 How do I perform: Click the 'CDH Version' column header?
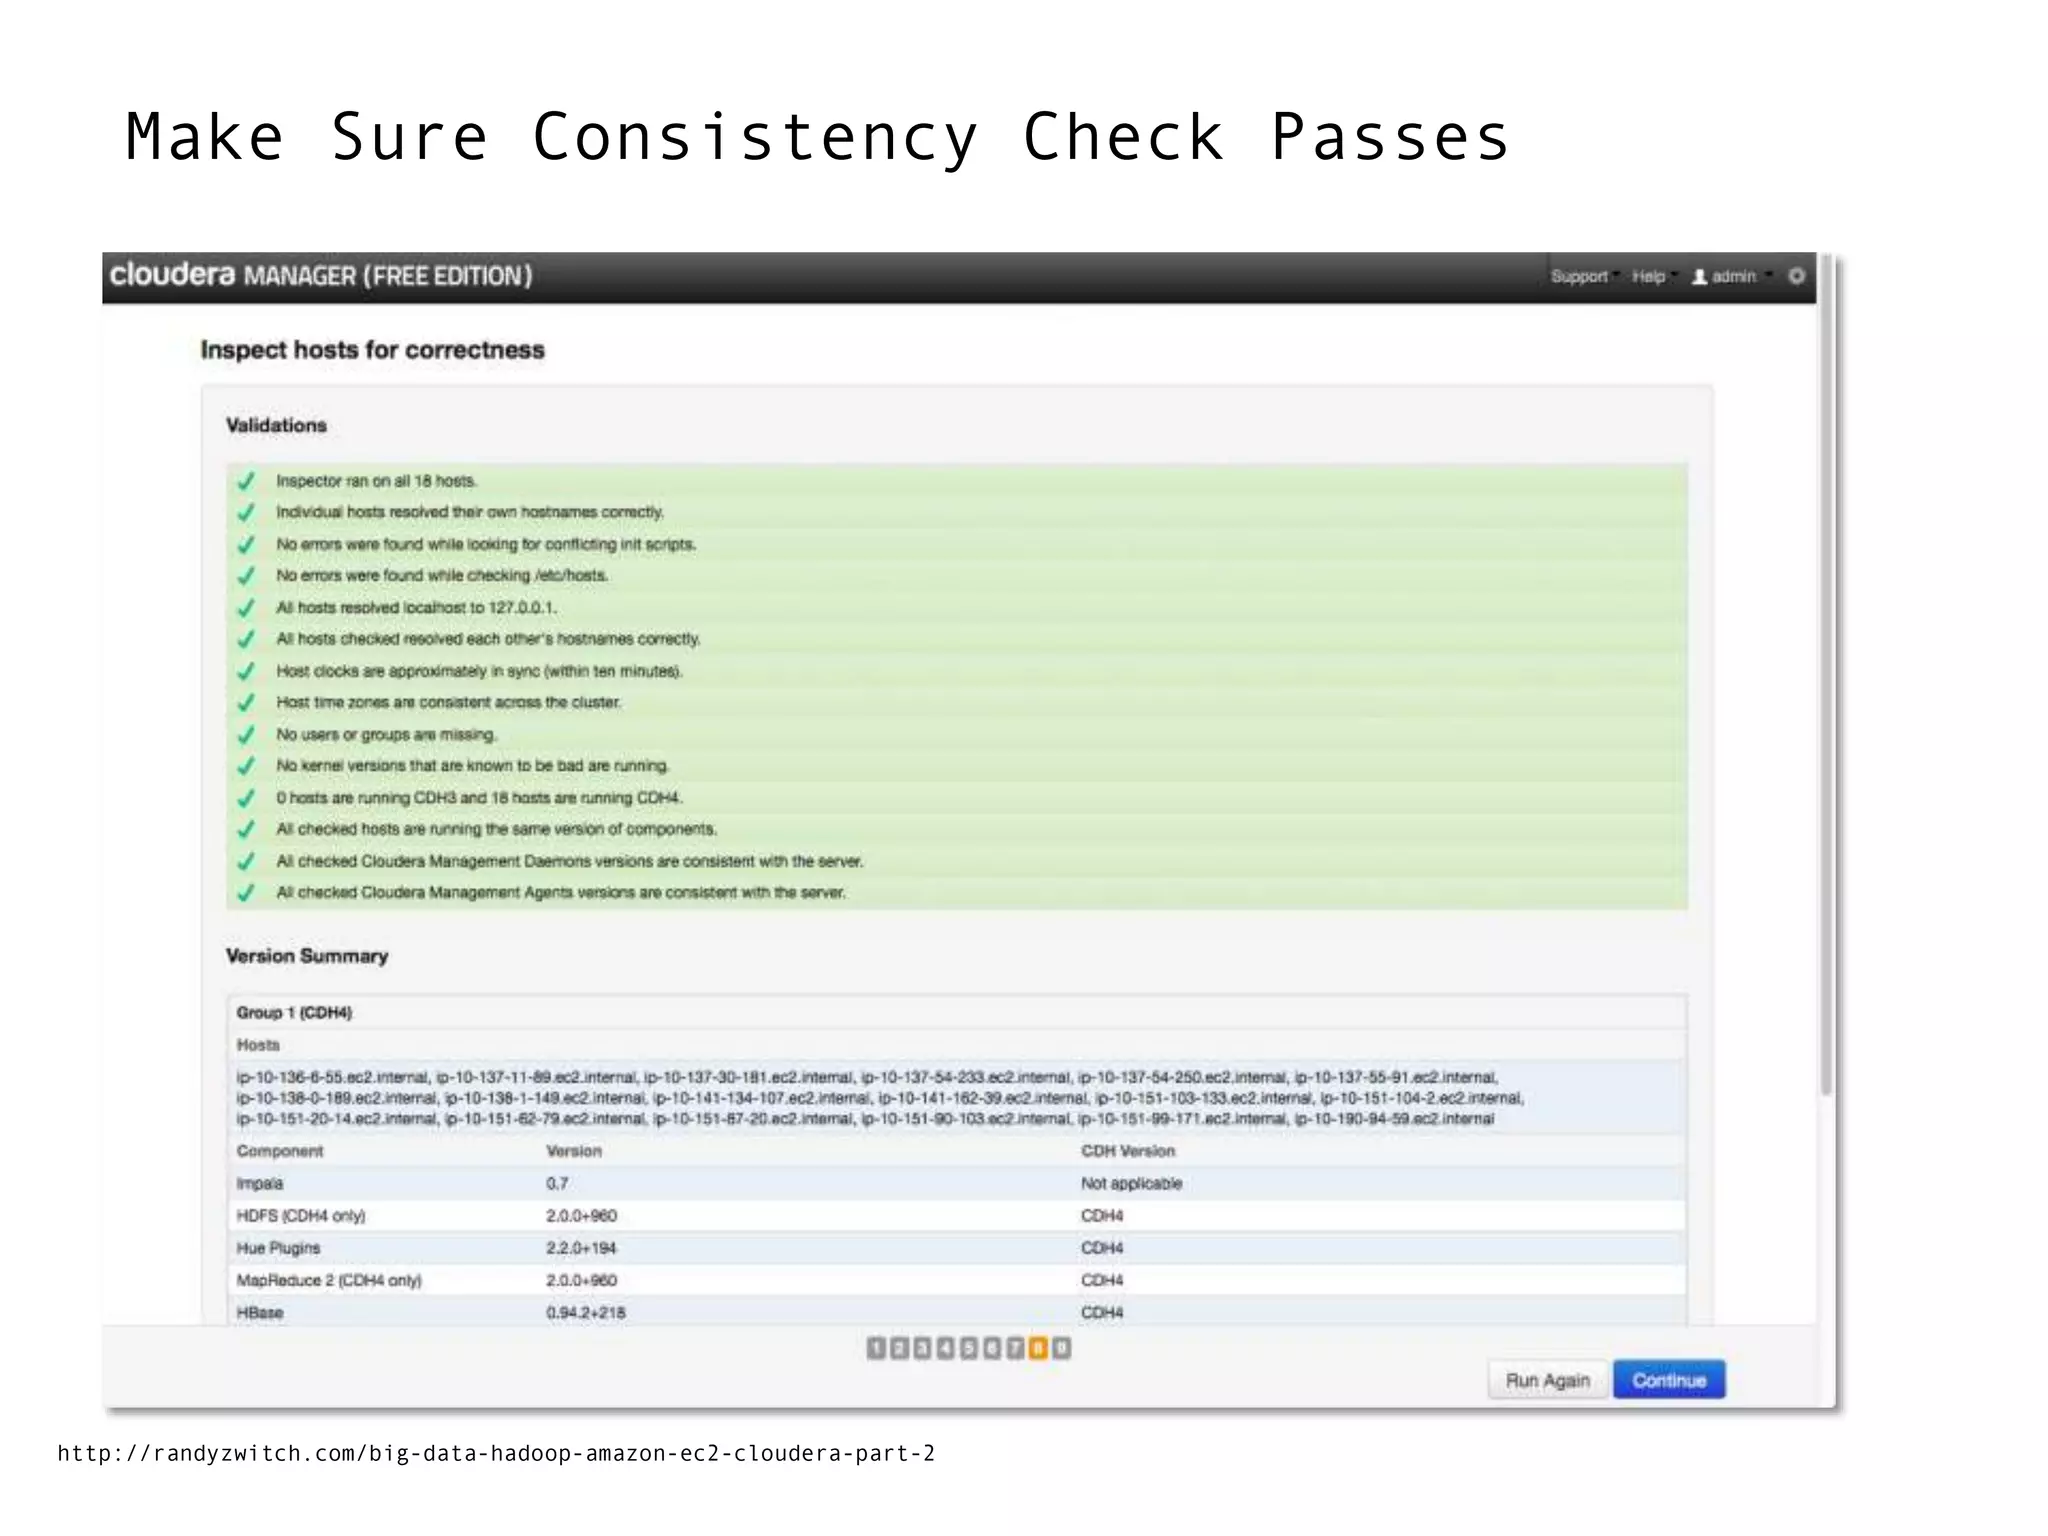pyautogui.click(x=1128, y=1151)
